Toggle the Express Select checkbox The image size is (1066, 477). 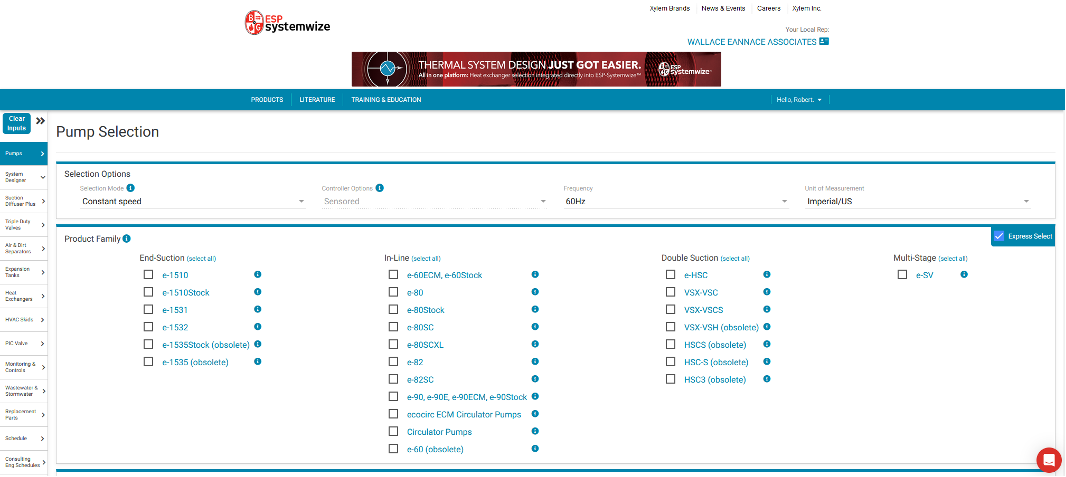(x=999, y=236)
